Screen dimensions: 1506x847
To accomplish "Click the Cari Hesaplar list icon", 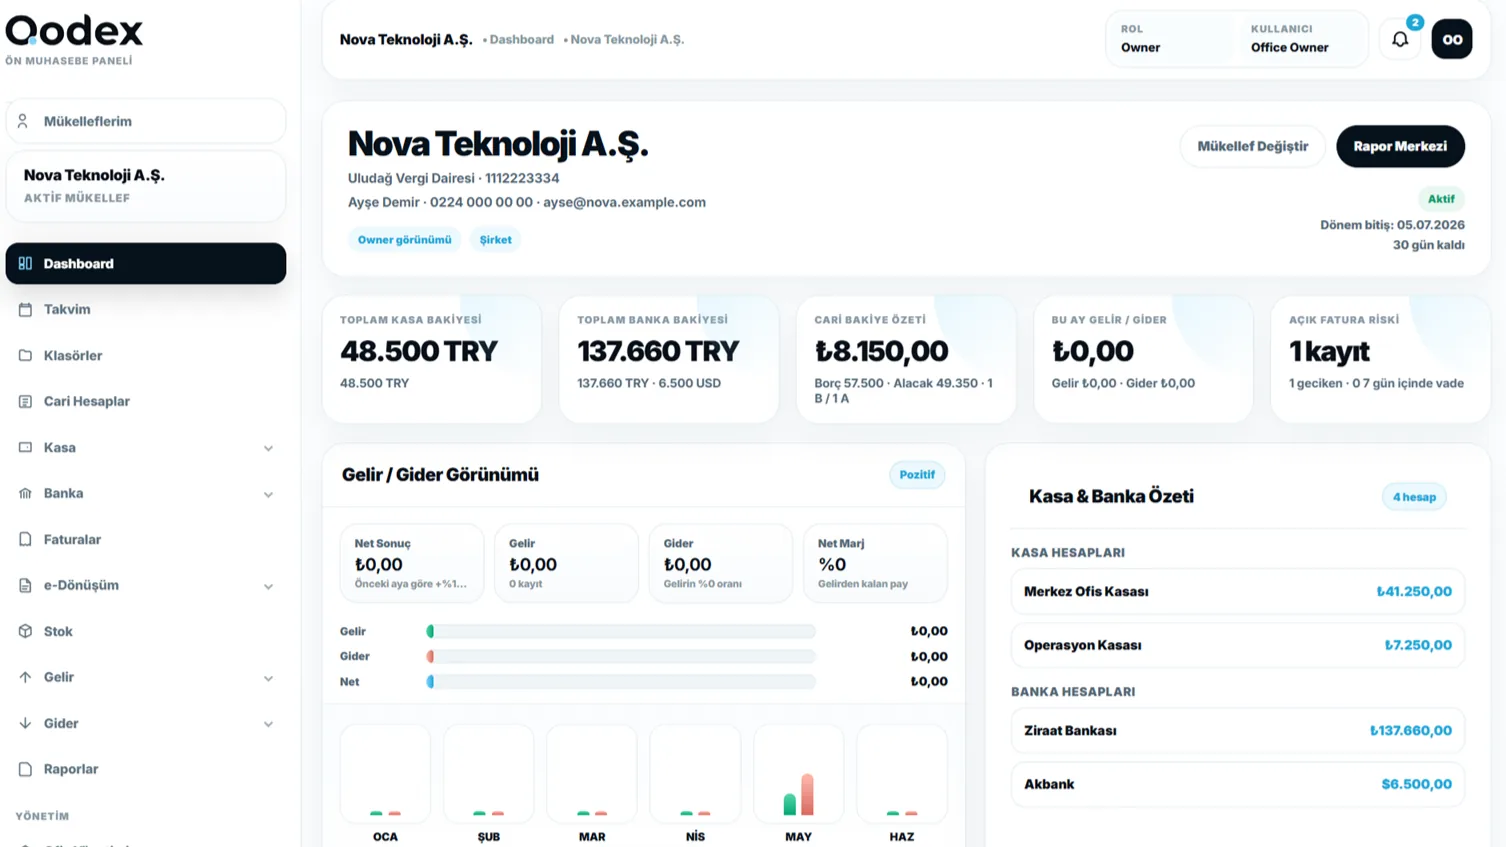I will (x=25, y=402).
